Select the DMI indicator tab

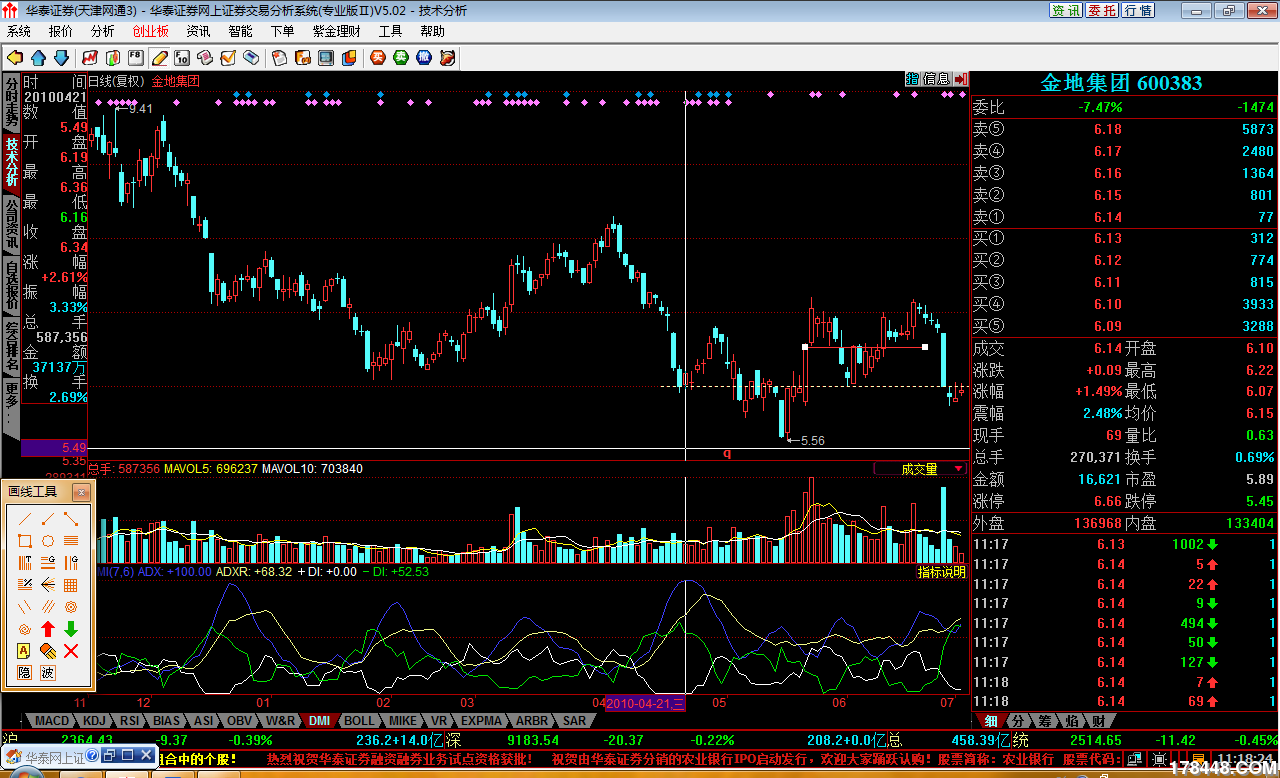(x=319, y=720)
